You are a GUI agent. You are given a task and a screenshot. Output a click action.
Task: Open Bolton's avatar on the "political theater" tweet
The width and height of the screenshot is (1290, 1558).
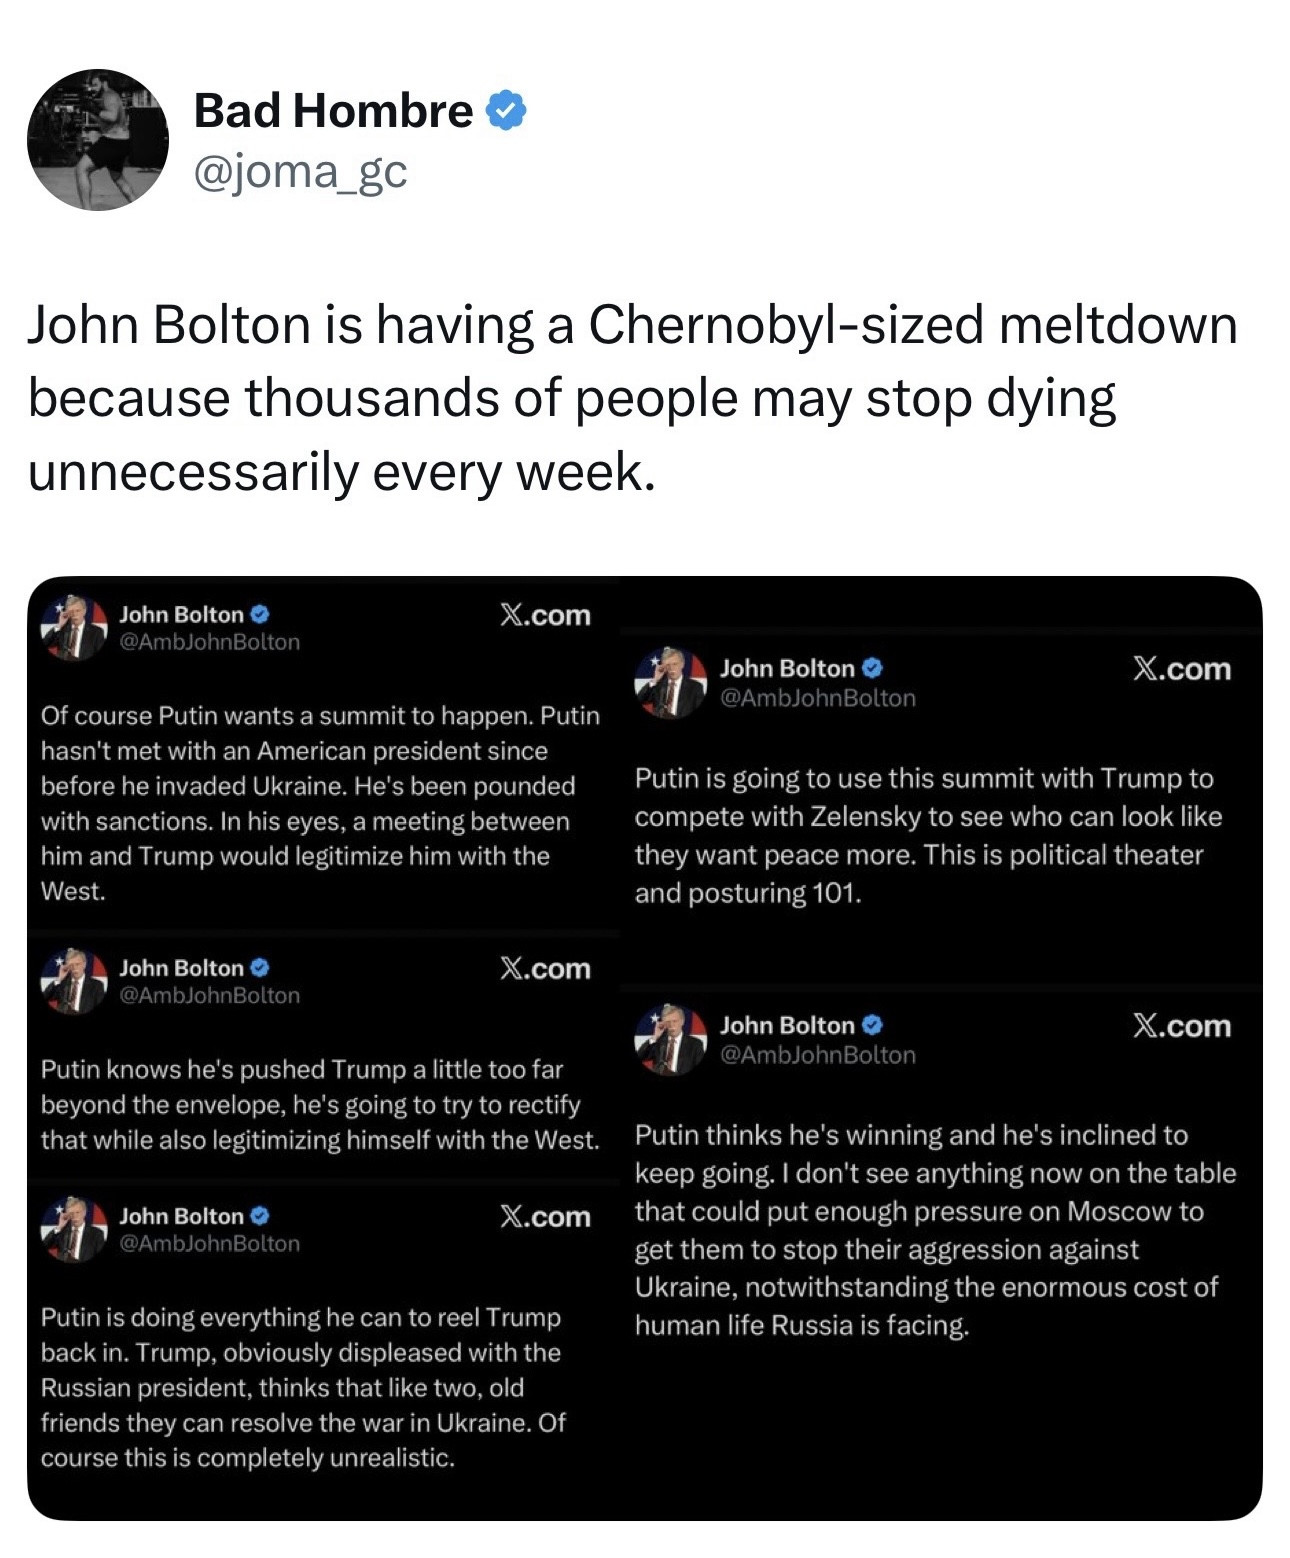coord(670,683)
